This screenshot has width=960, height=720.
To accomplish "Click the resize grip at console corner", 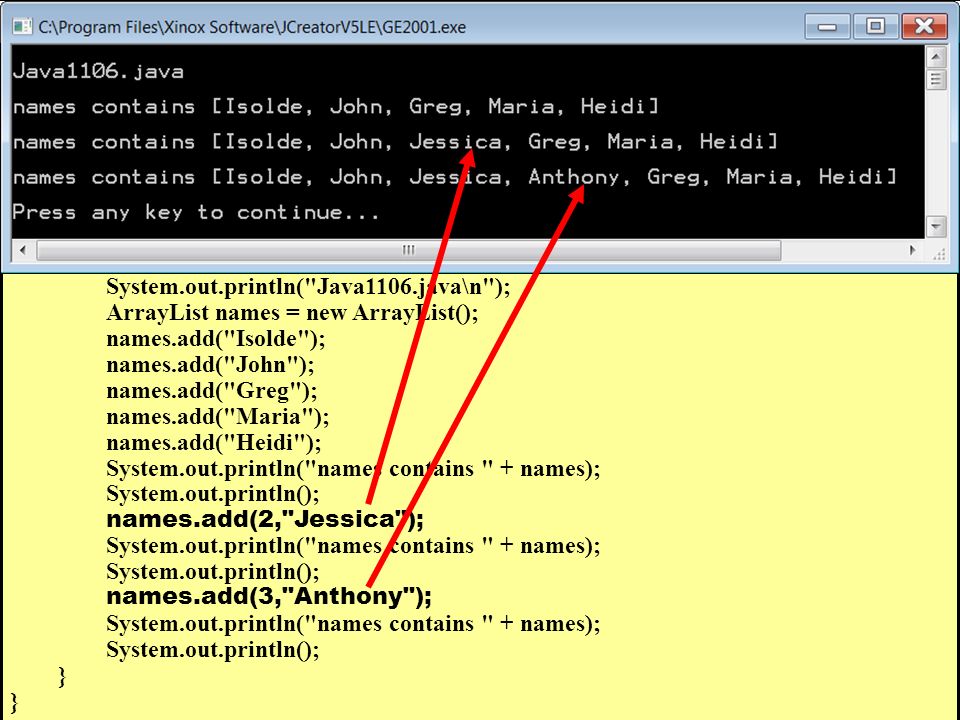I will click(939, 253).
